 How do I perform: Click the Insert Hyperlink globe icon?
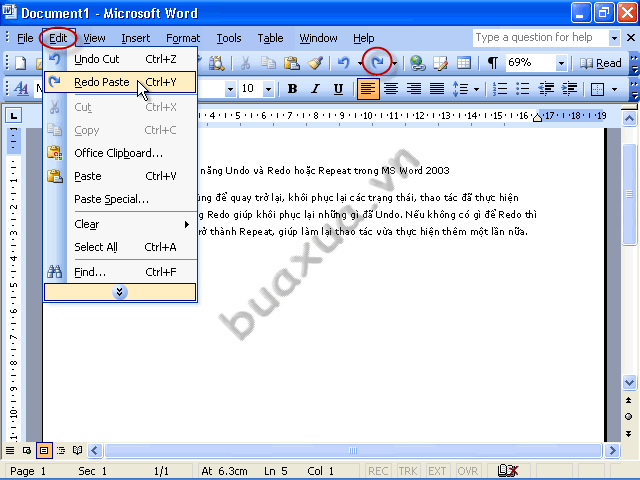coord(417,63)
